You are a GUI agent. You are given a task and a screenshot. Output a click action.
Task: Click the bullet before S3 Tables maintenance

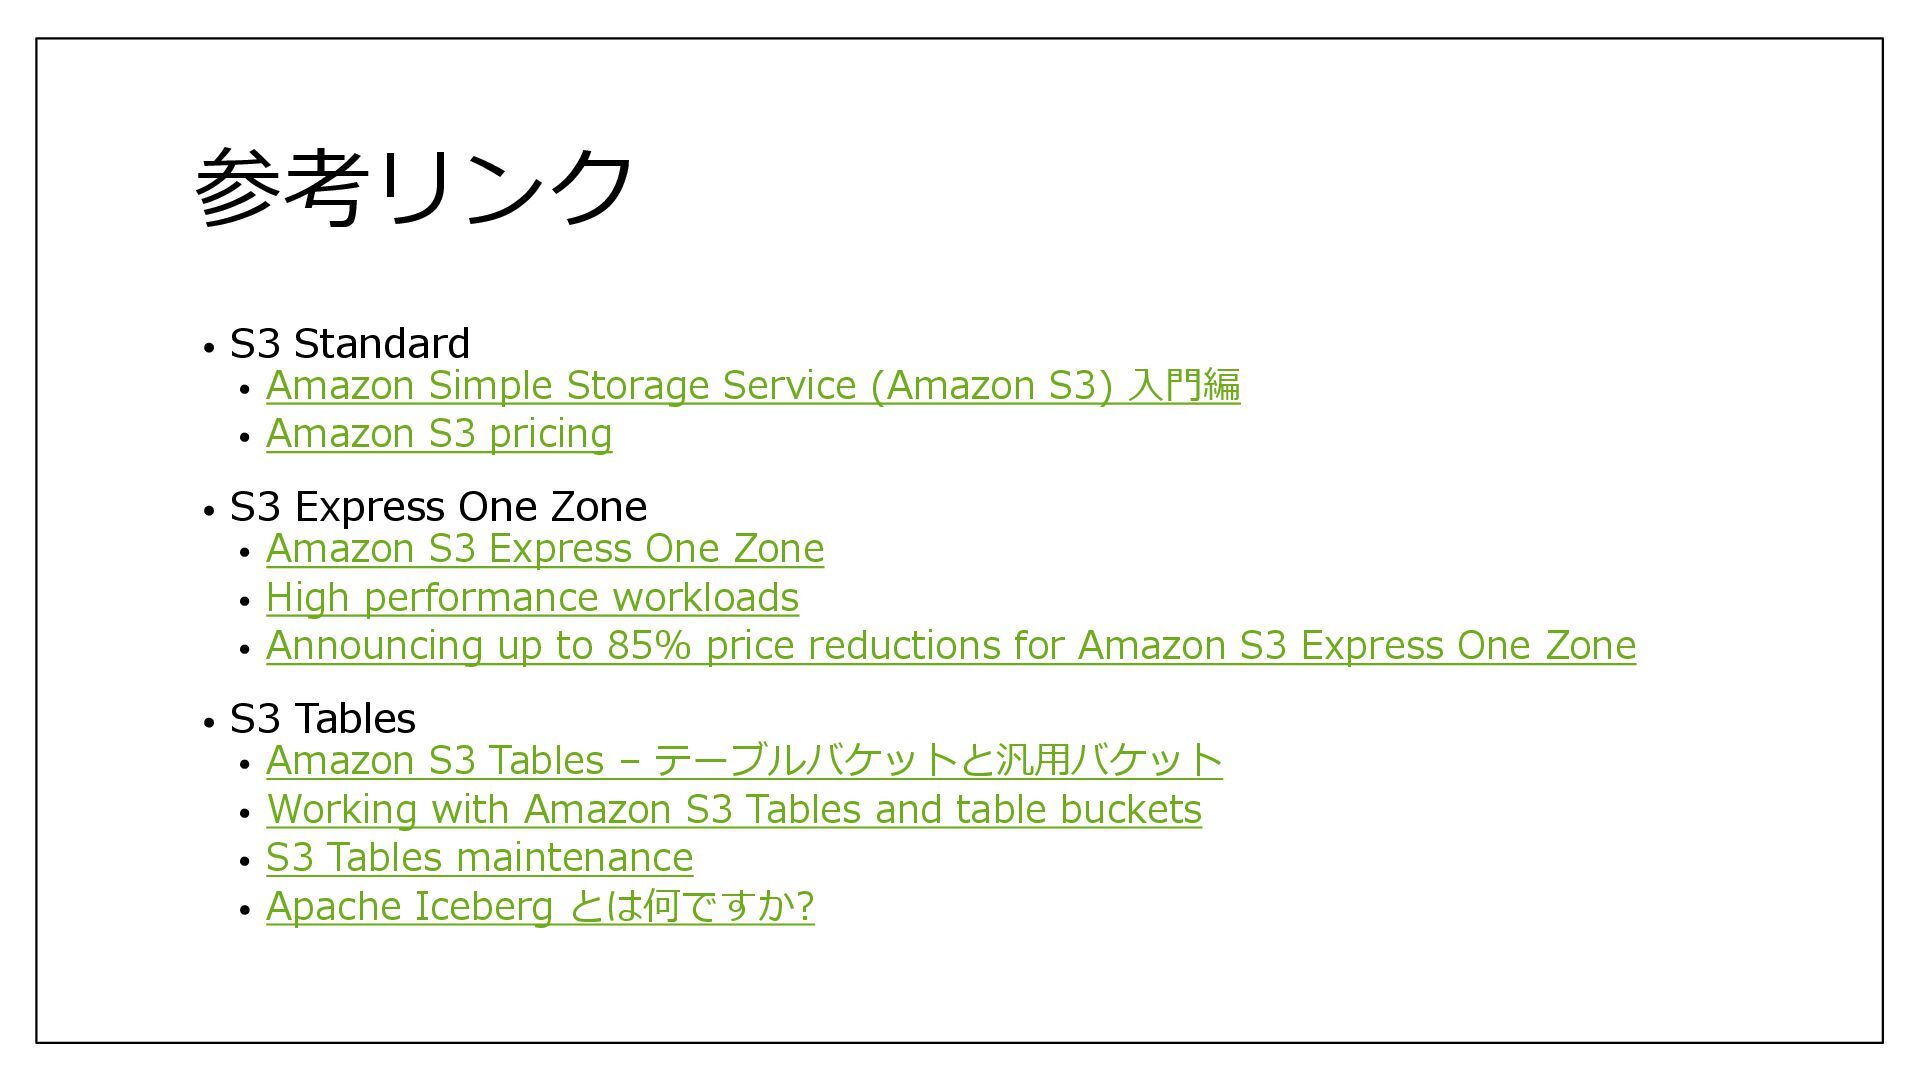[x=245, y=862]
